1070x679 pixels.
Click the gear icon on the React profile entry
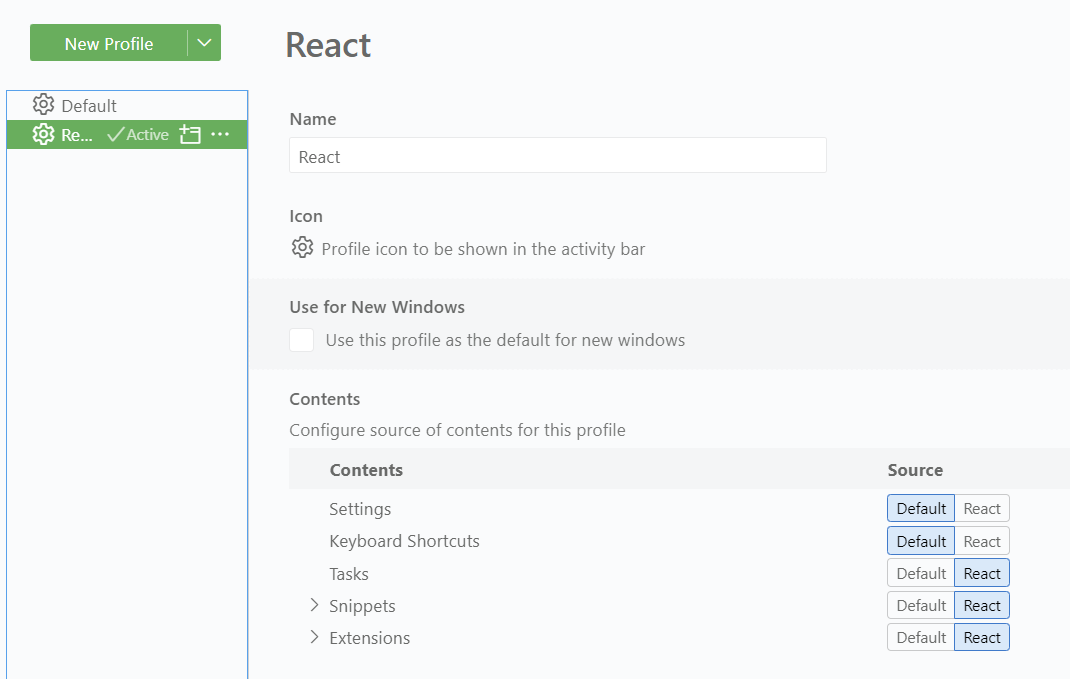43,134
